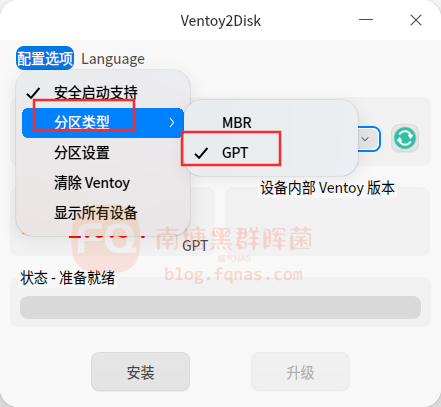Open the device selection dropdown arrow

tap(365, 139)
